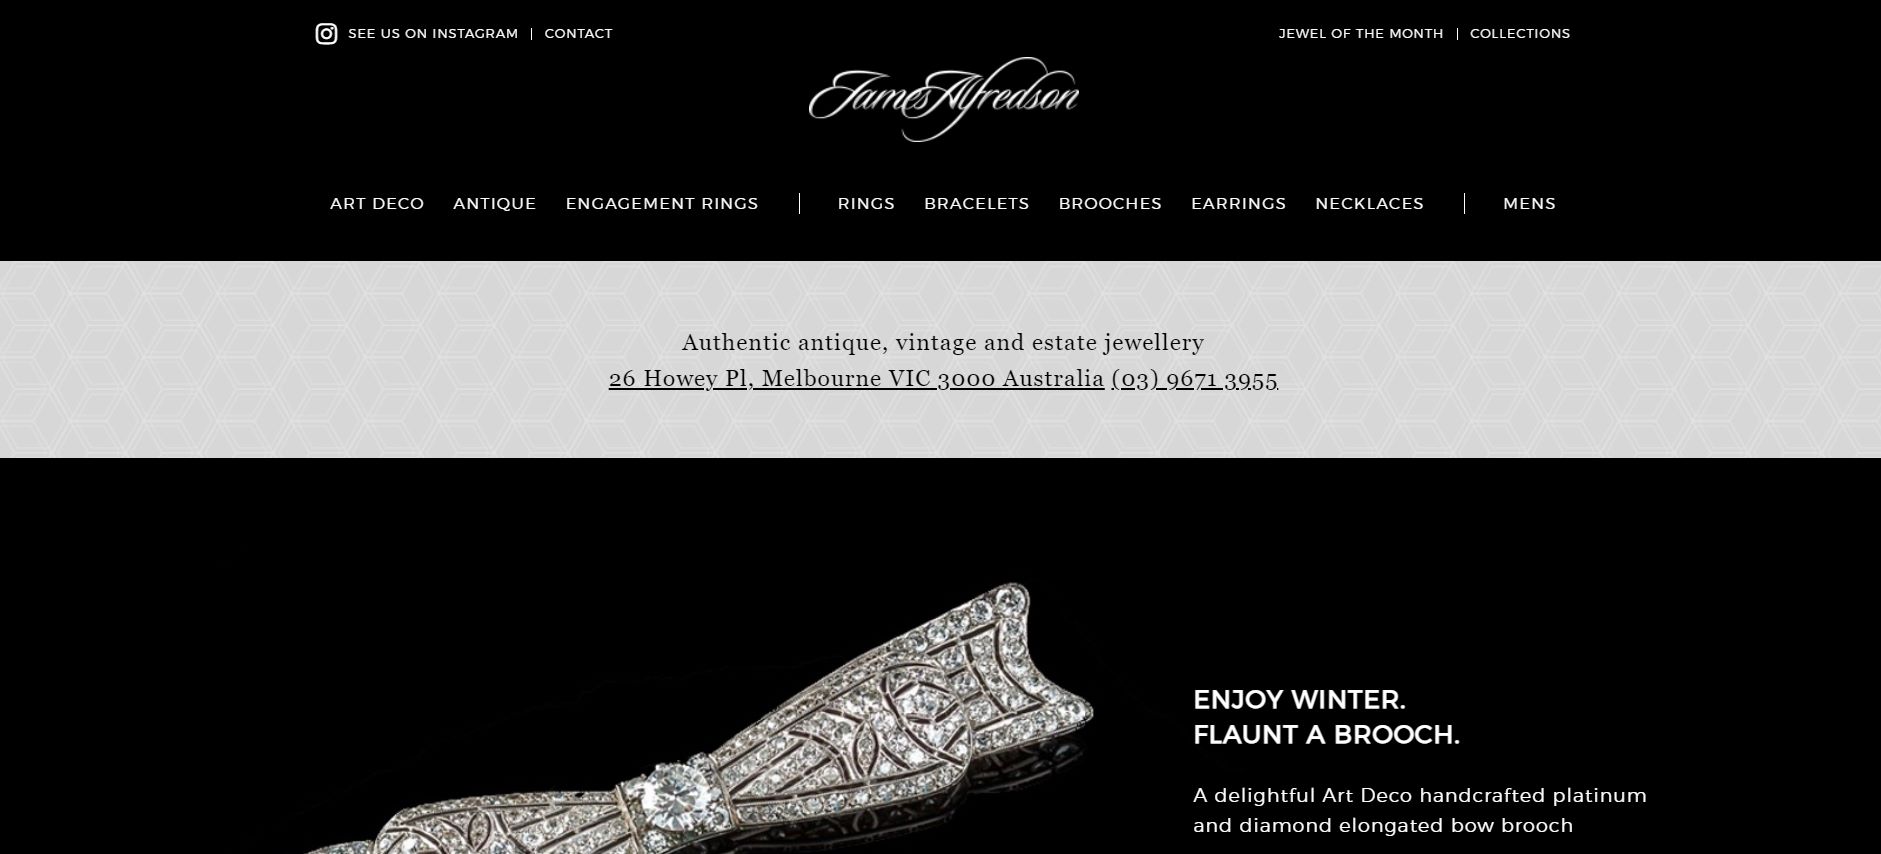The height and width of the screenshot is (854, 1881).
Task: Open the Contact page
Action: [x=578, y=34]
